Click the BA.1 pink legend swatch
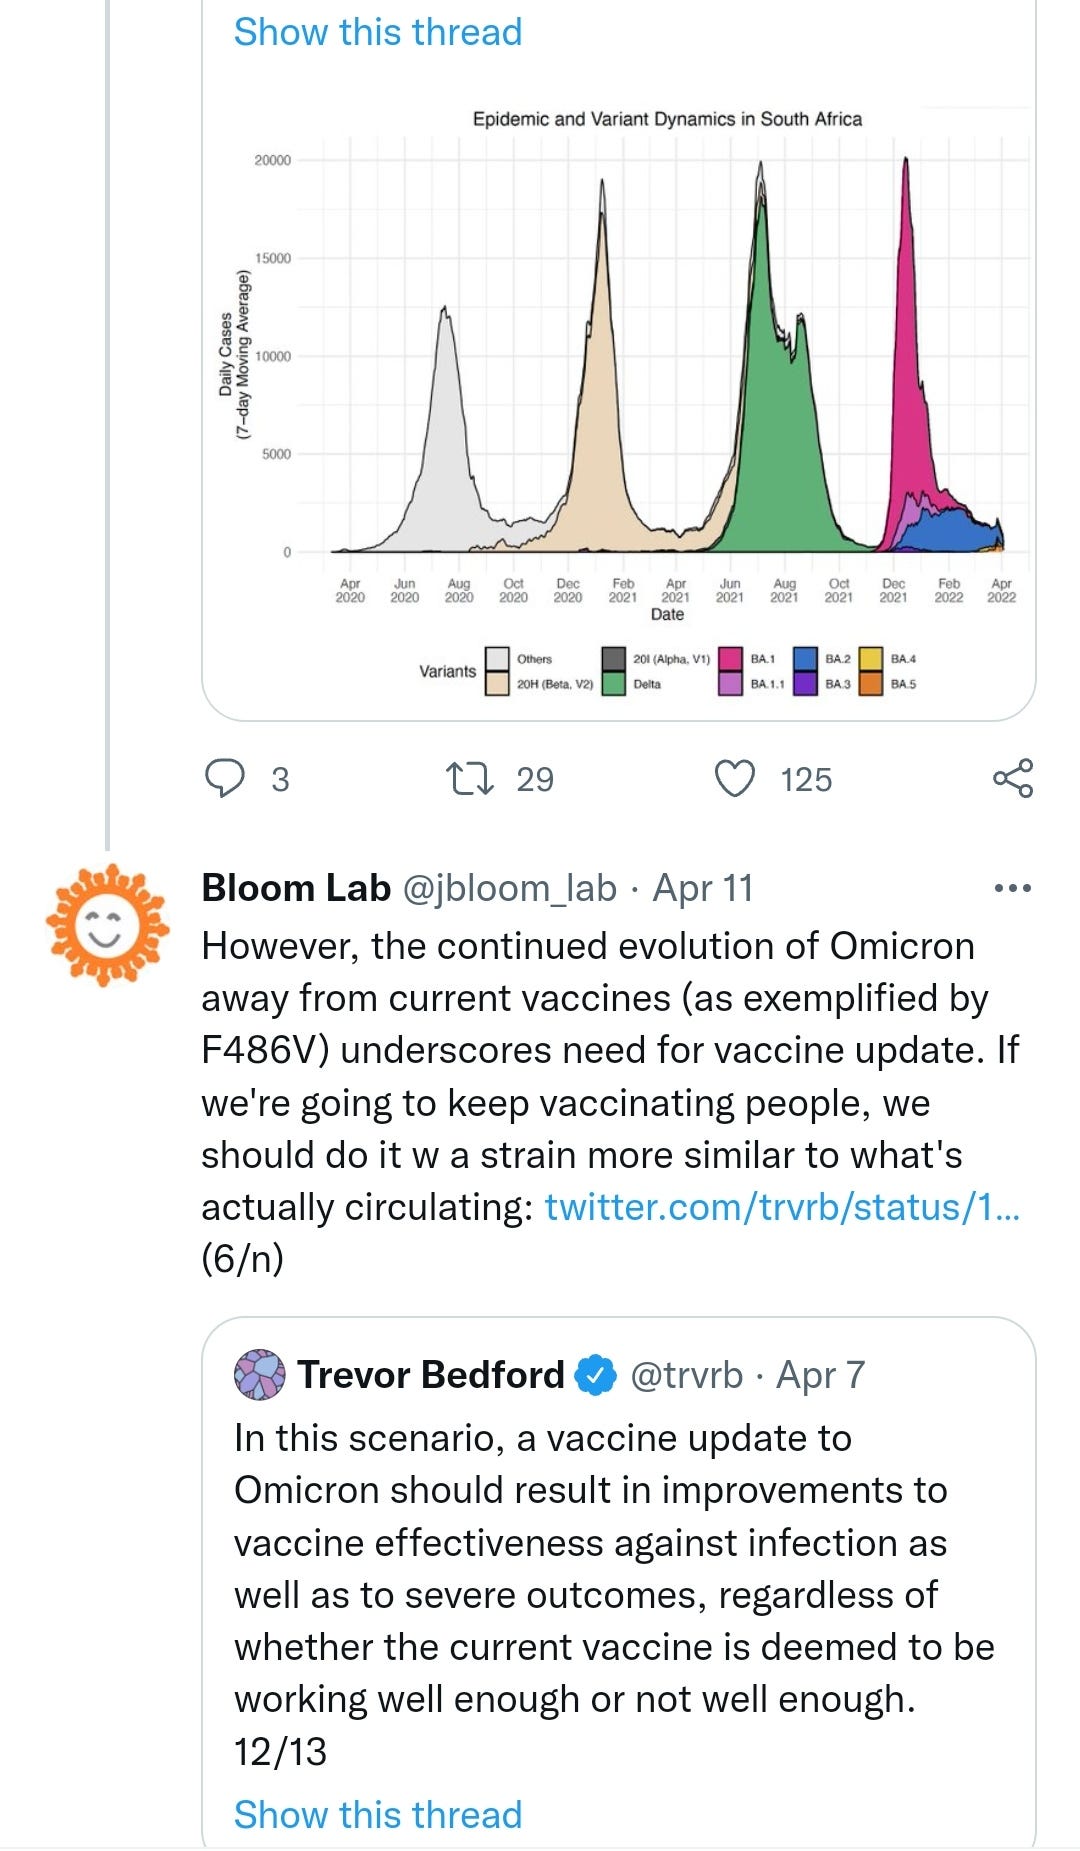 click(731, 659)
